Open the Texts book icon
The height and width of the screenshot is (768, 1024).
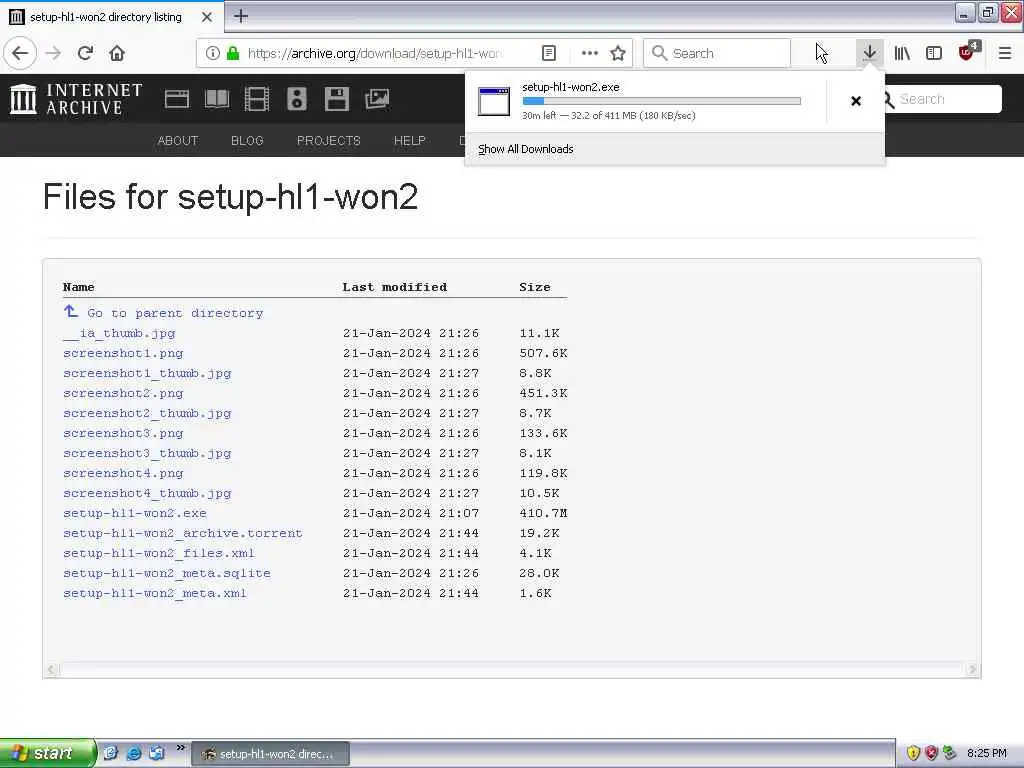tap(217, 99)
